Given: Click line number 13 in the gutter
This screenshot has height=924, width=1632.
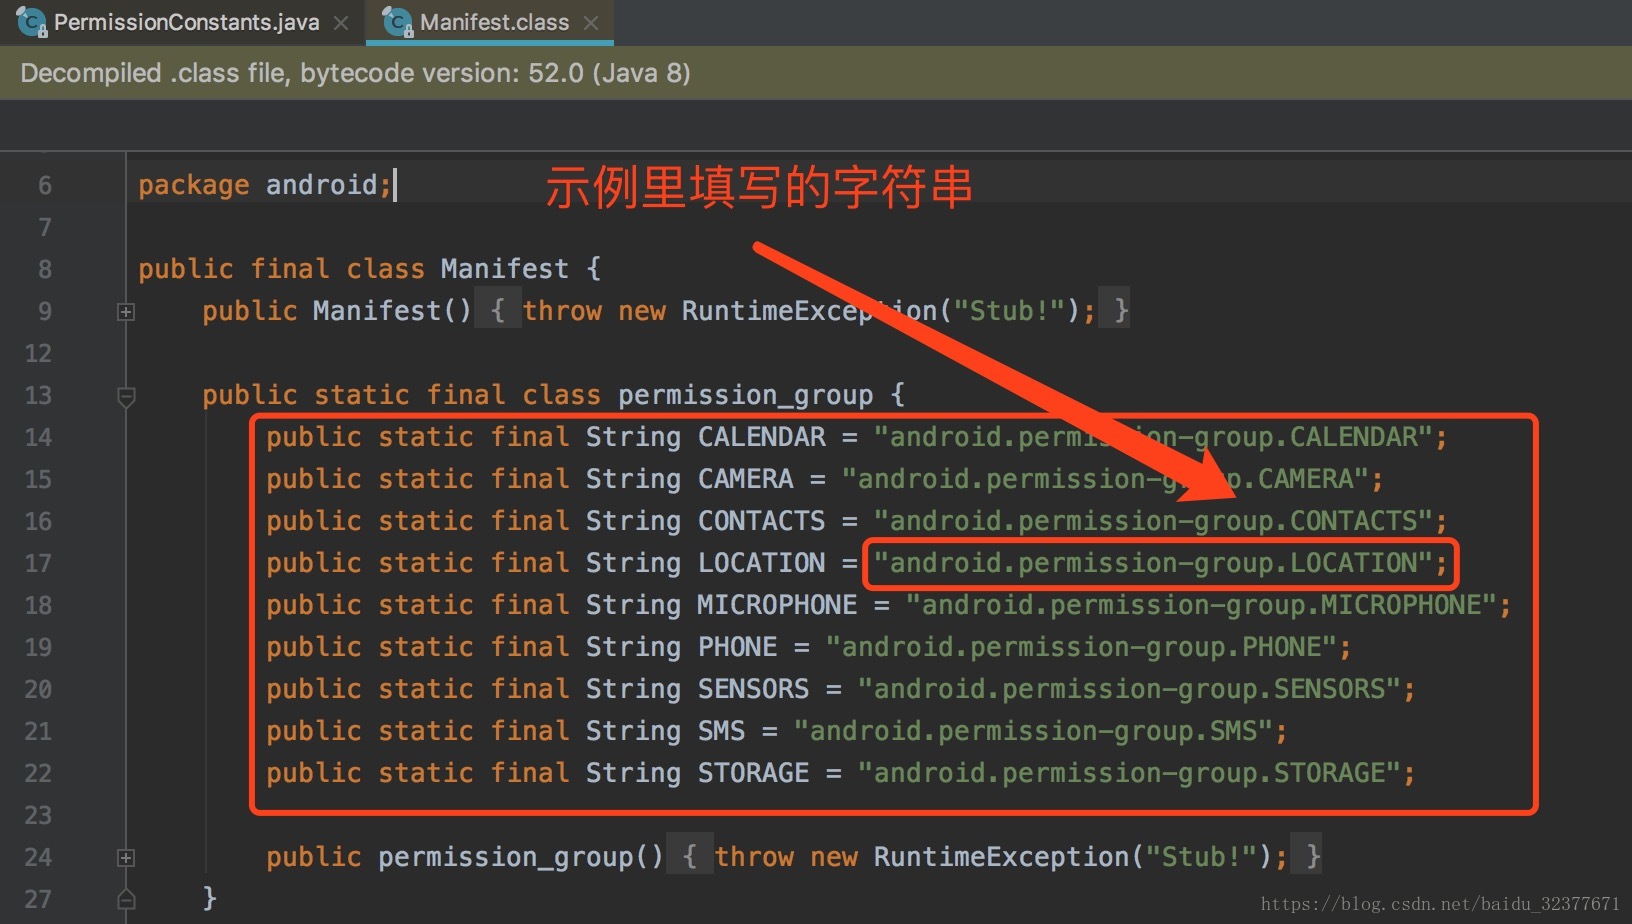Looking at the screenshot, I should pyautogui.click(x=38, y=396).
